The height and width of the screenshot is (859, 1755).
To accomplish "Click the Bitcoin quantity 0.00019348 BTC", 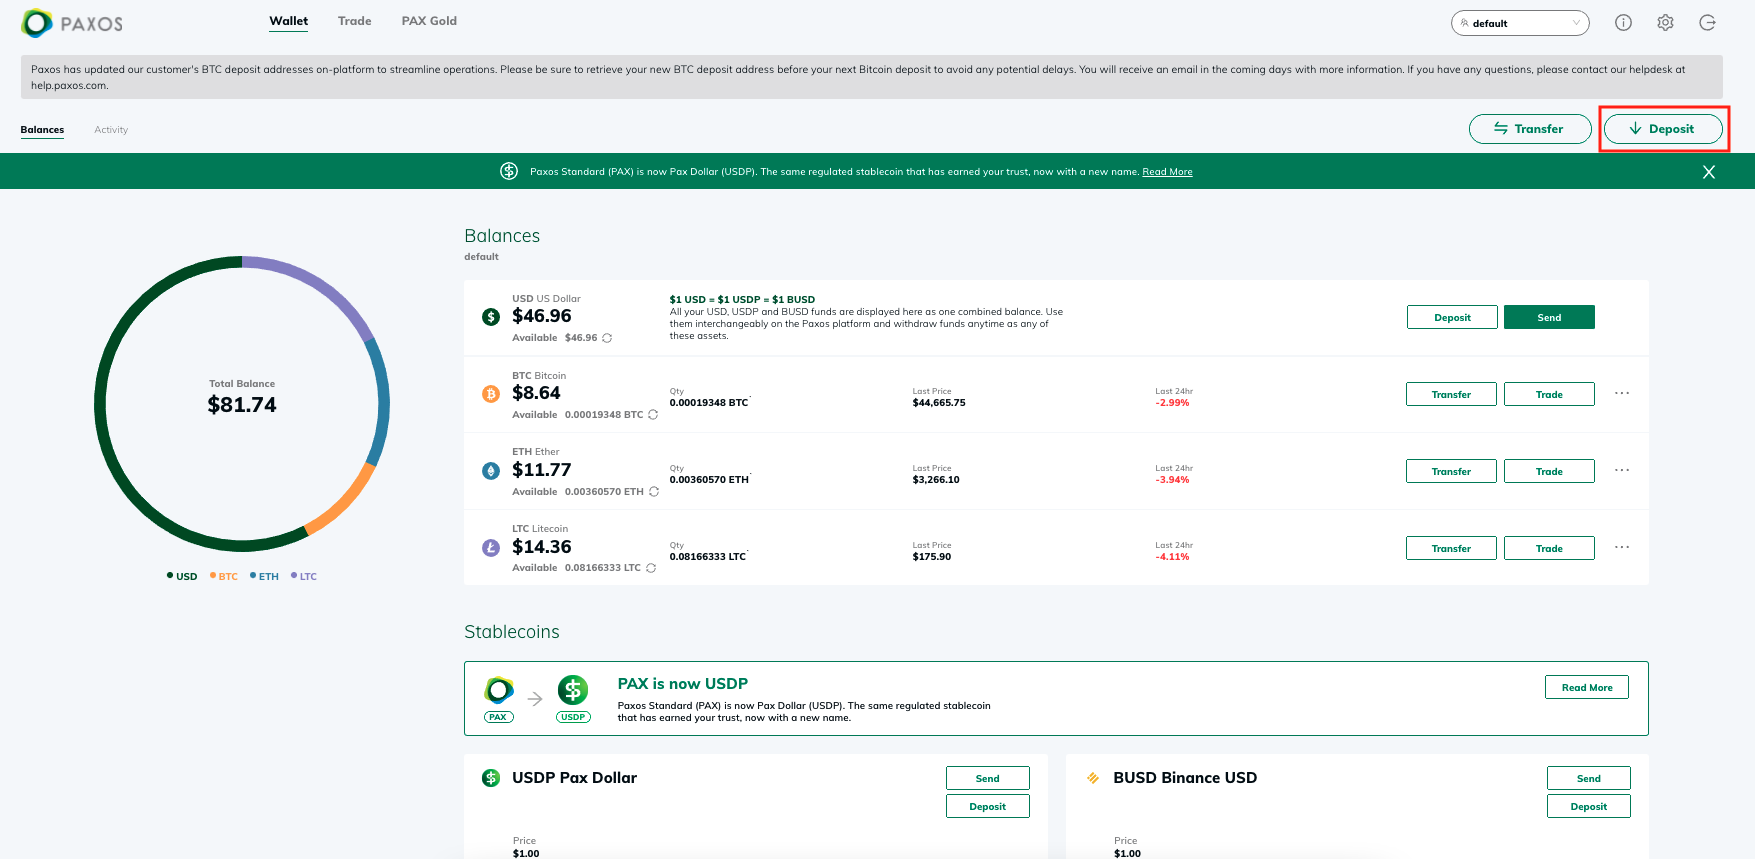I will tap(709, 403).
